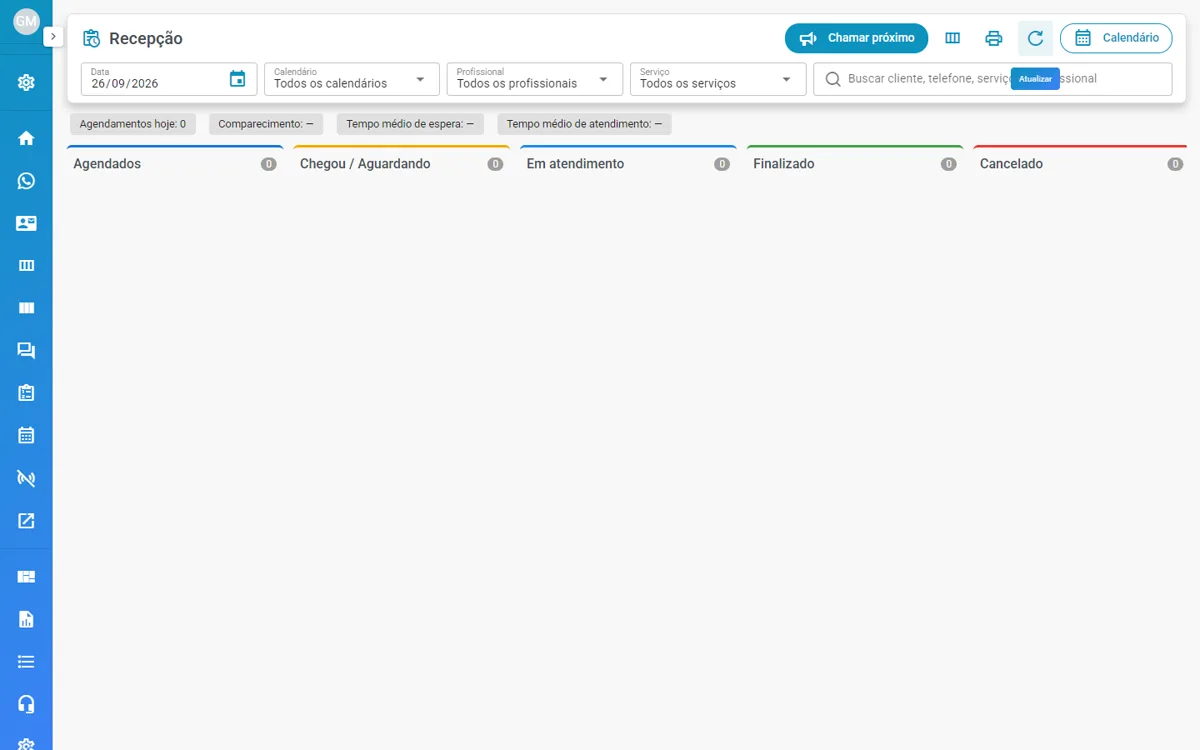This screenshot has width=1200, height=750.
Task: Click the Chamar próximo button
Action: click(856, 38)
